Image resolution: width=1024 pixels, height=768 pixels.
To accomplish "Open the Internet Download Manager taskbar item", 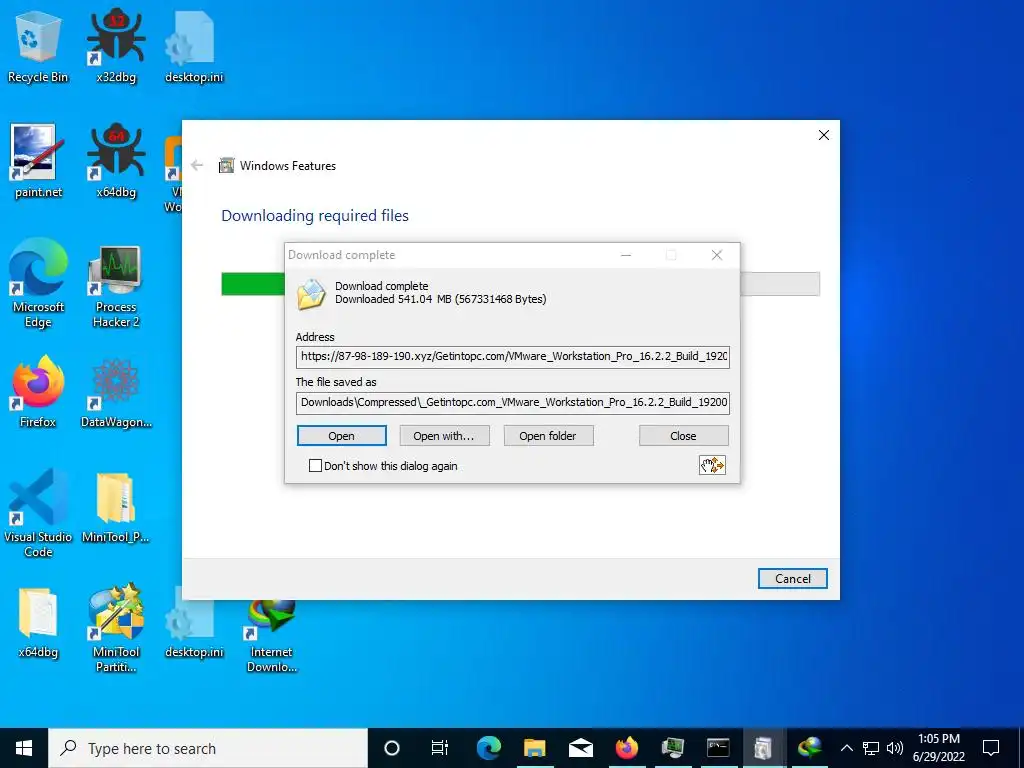I will coord(809,748).
